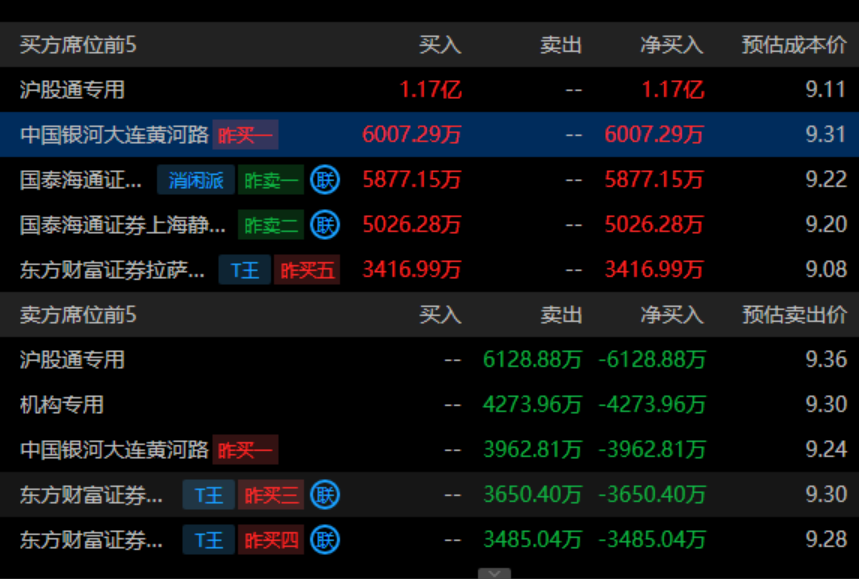Click the 联 icon next to 昨买四
Image resolution: width=859 pixels, height=579 pixels.
point(325,540)
